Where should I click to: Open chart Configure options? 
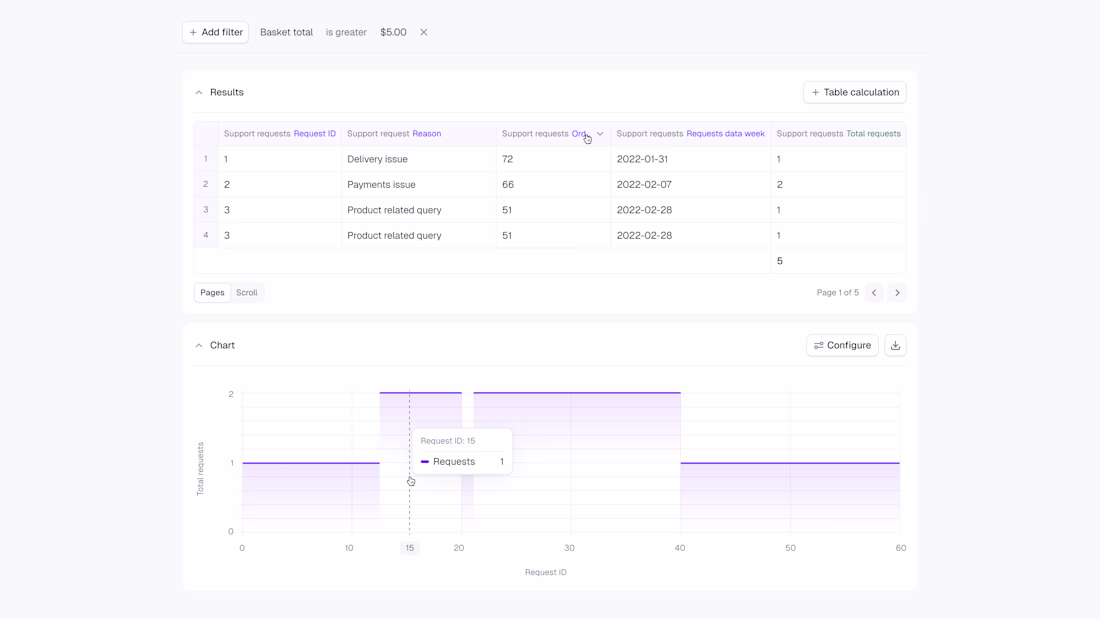842,345
